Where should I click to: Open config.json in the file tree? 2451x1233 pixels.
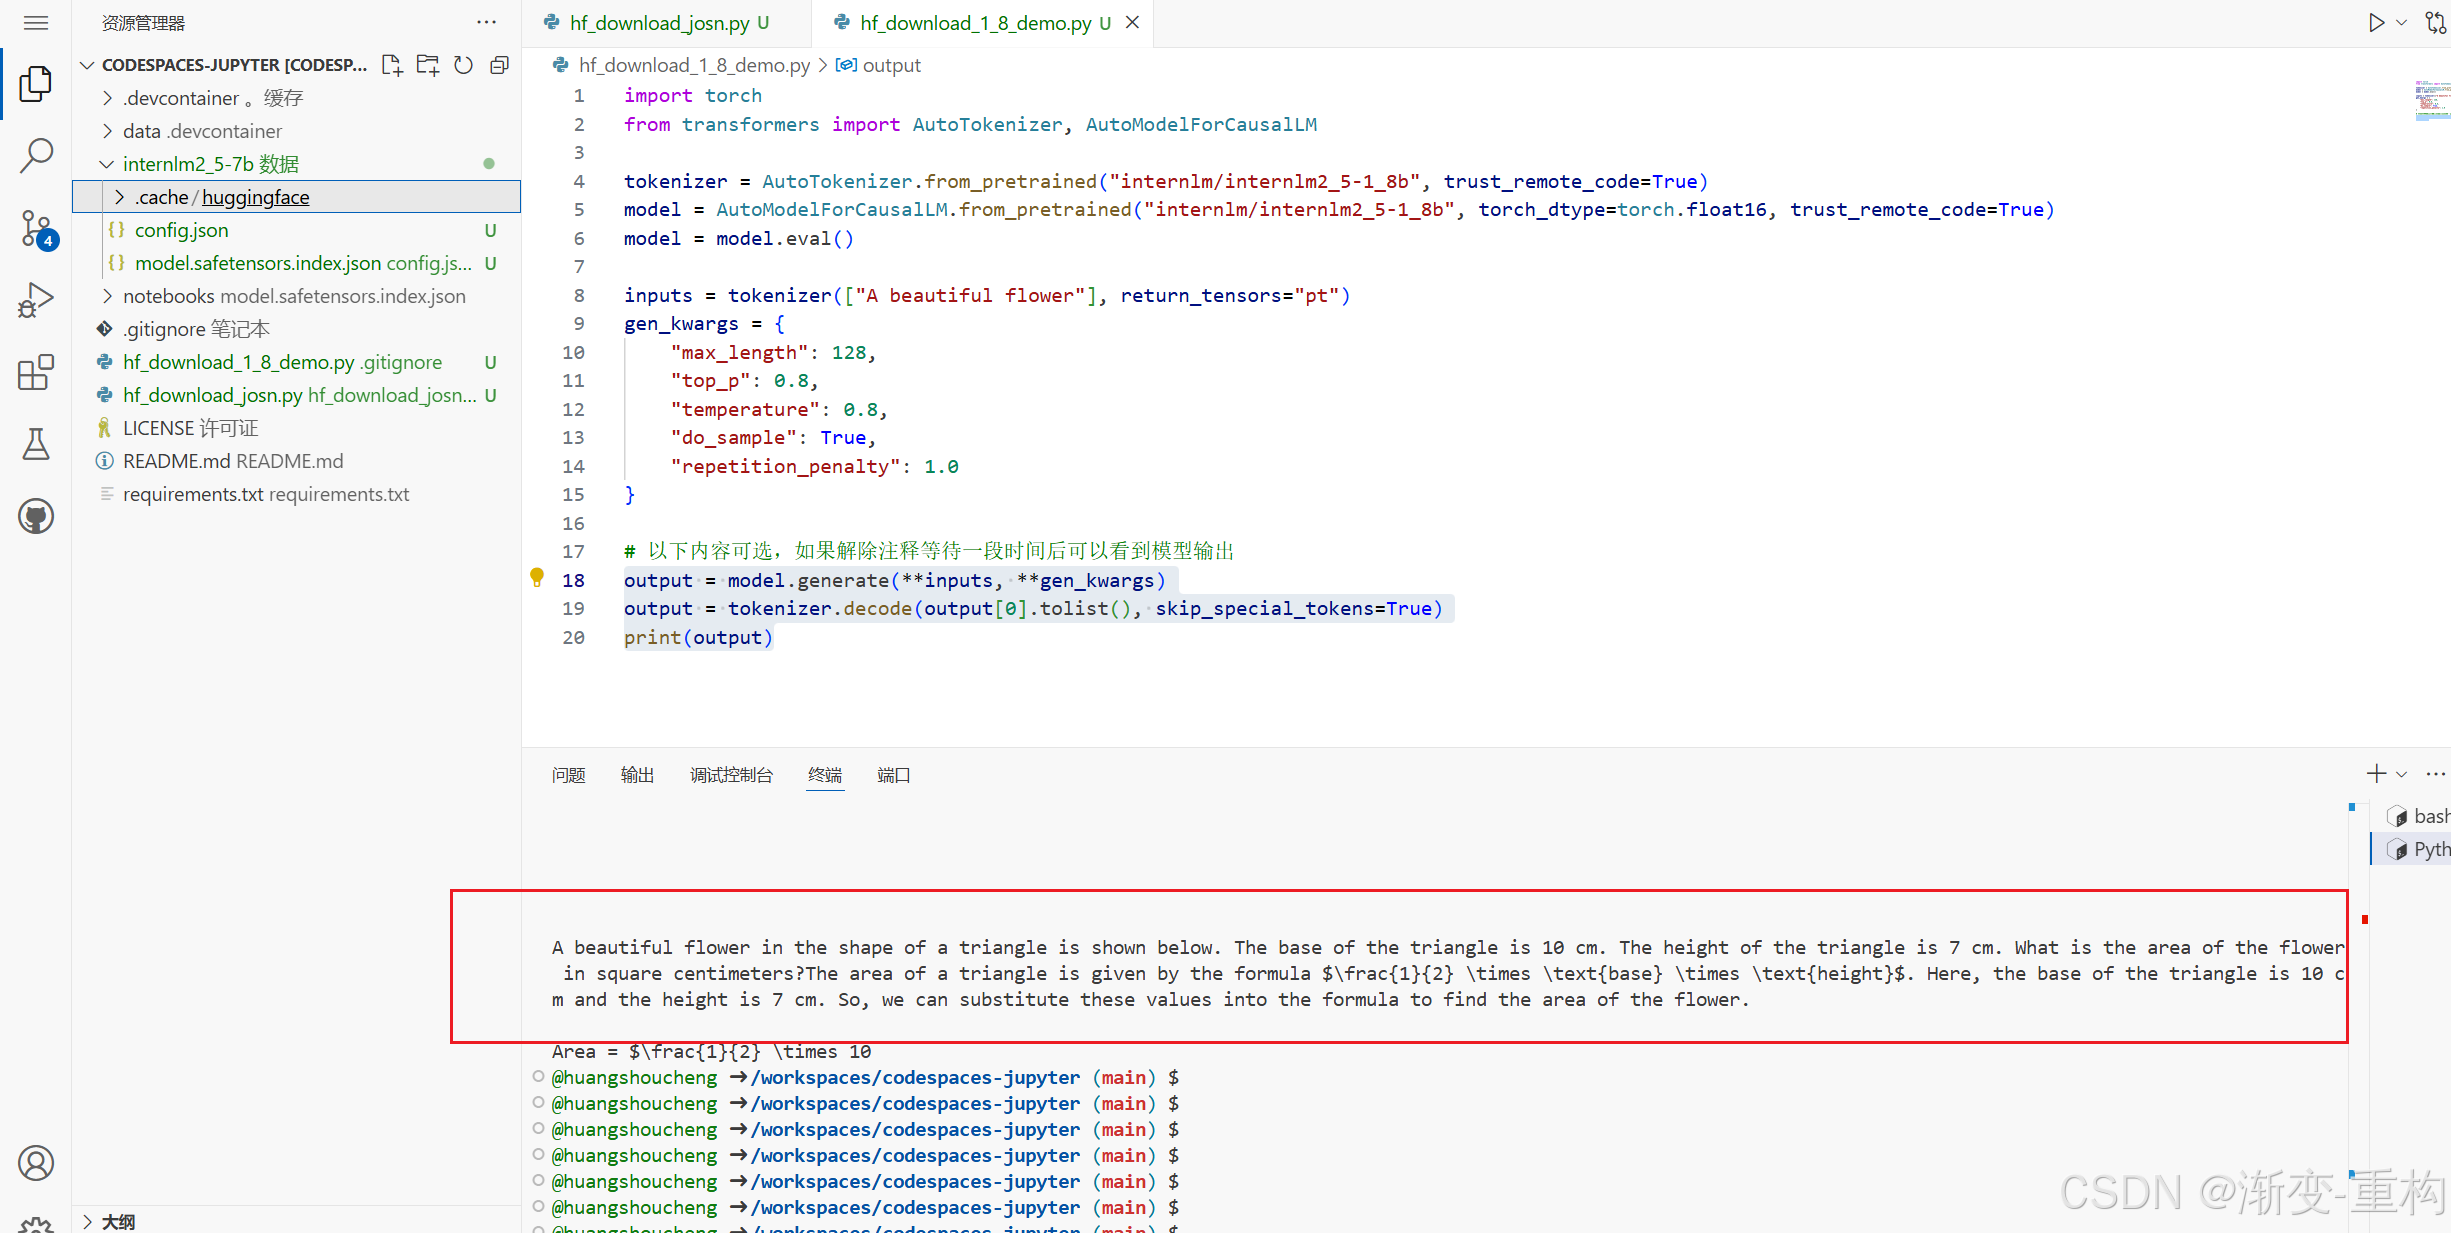click(181, 230)
